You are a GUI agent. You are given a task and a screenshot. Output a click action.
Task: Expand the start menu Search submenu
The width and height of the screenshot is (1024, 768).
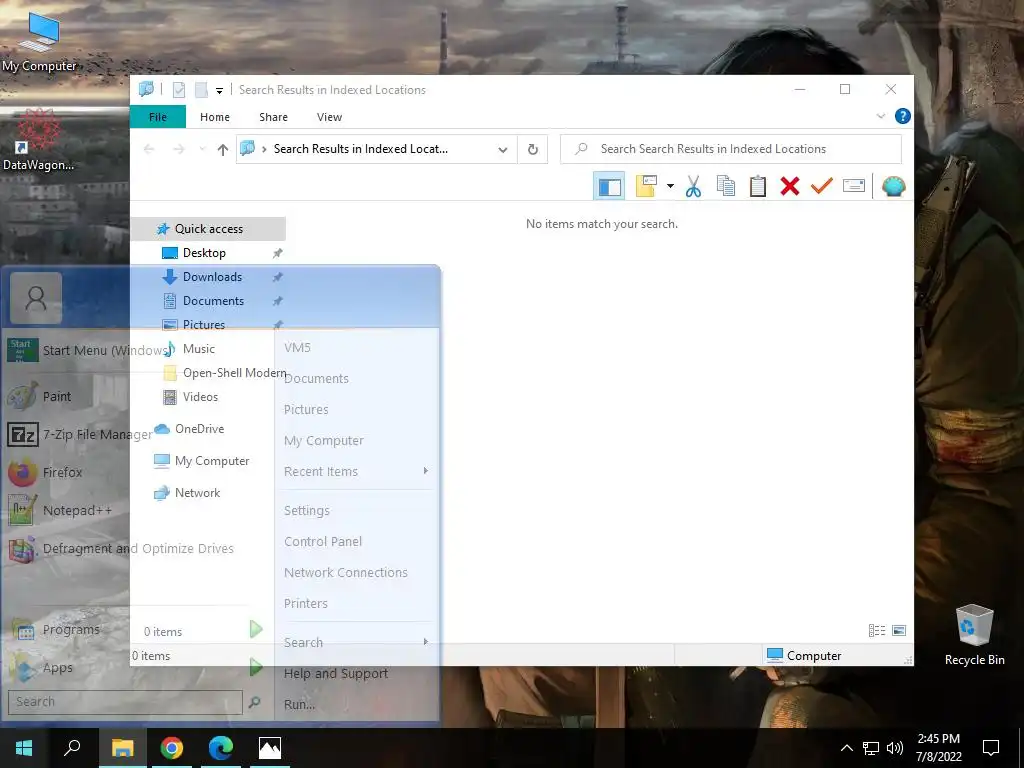pyautogui.click(x=357, y=643)
